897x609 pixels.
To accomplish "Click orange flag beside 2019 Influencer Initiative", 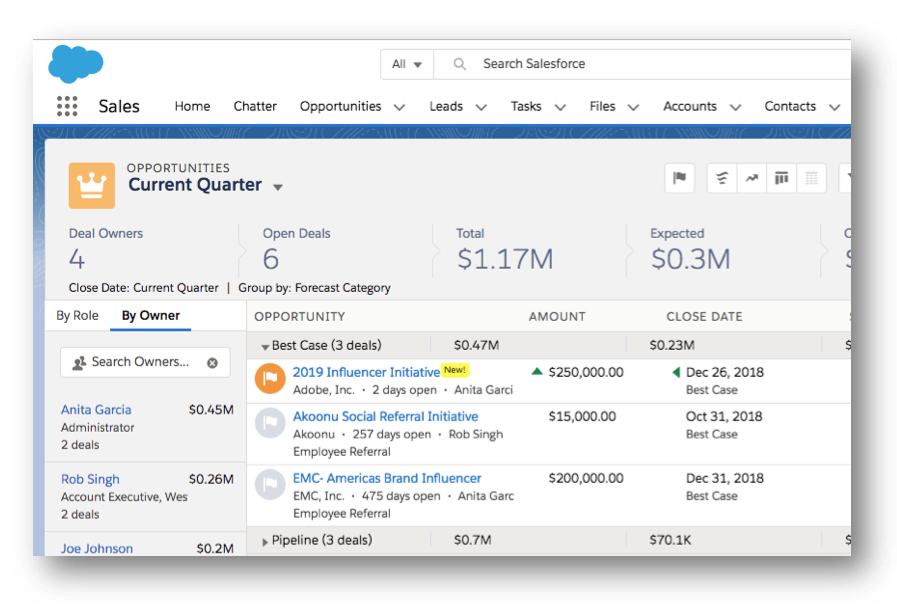I will (x=270, y=379).
